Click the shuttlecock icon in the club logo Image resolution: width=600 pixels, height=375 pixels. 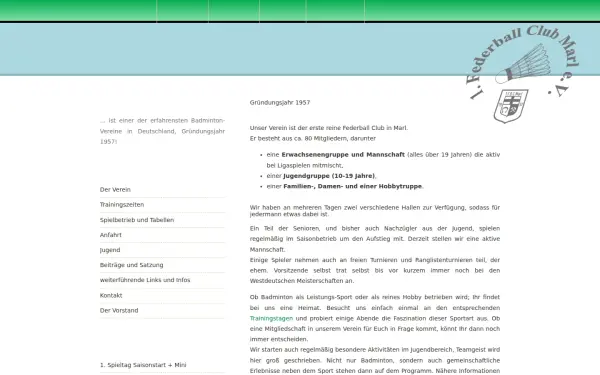coord(523,64)
